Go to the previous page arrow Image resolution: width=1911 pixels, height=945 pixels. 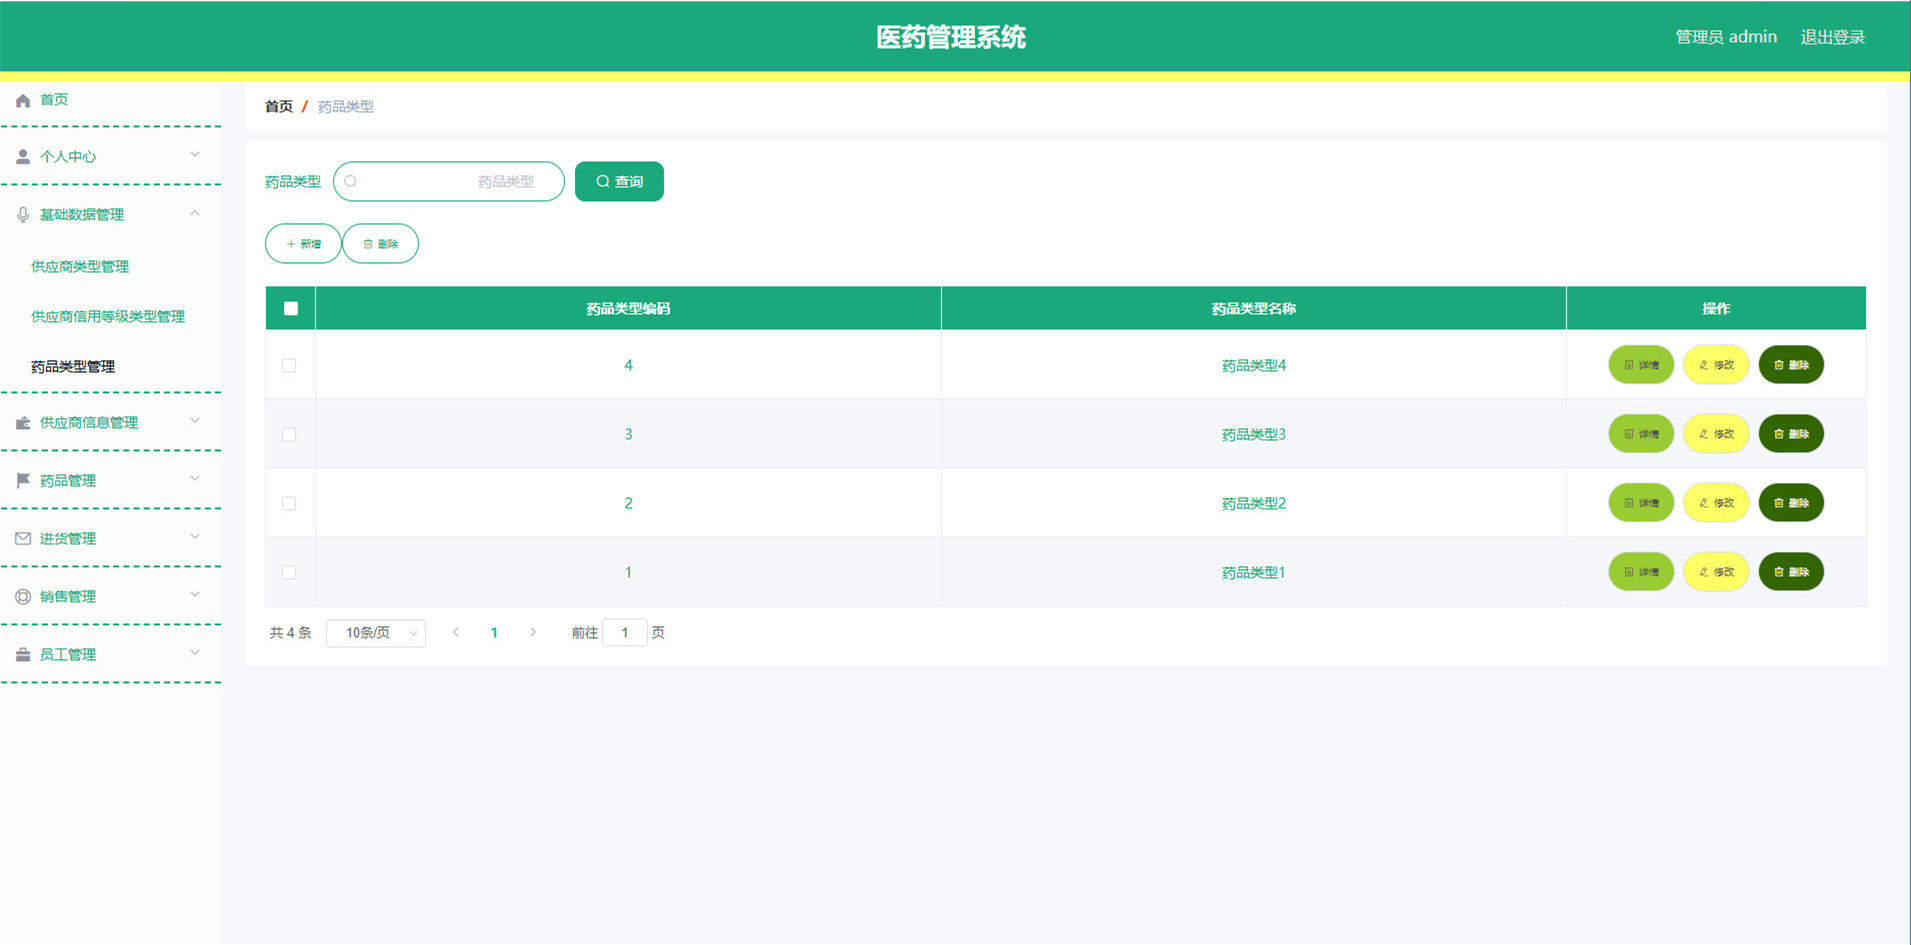coord(456,633)
